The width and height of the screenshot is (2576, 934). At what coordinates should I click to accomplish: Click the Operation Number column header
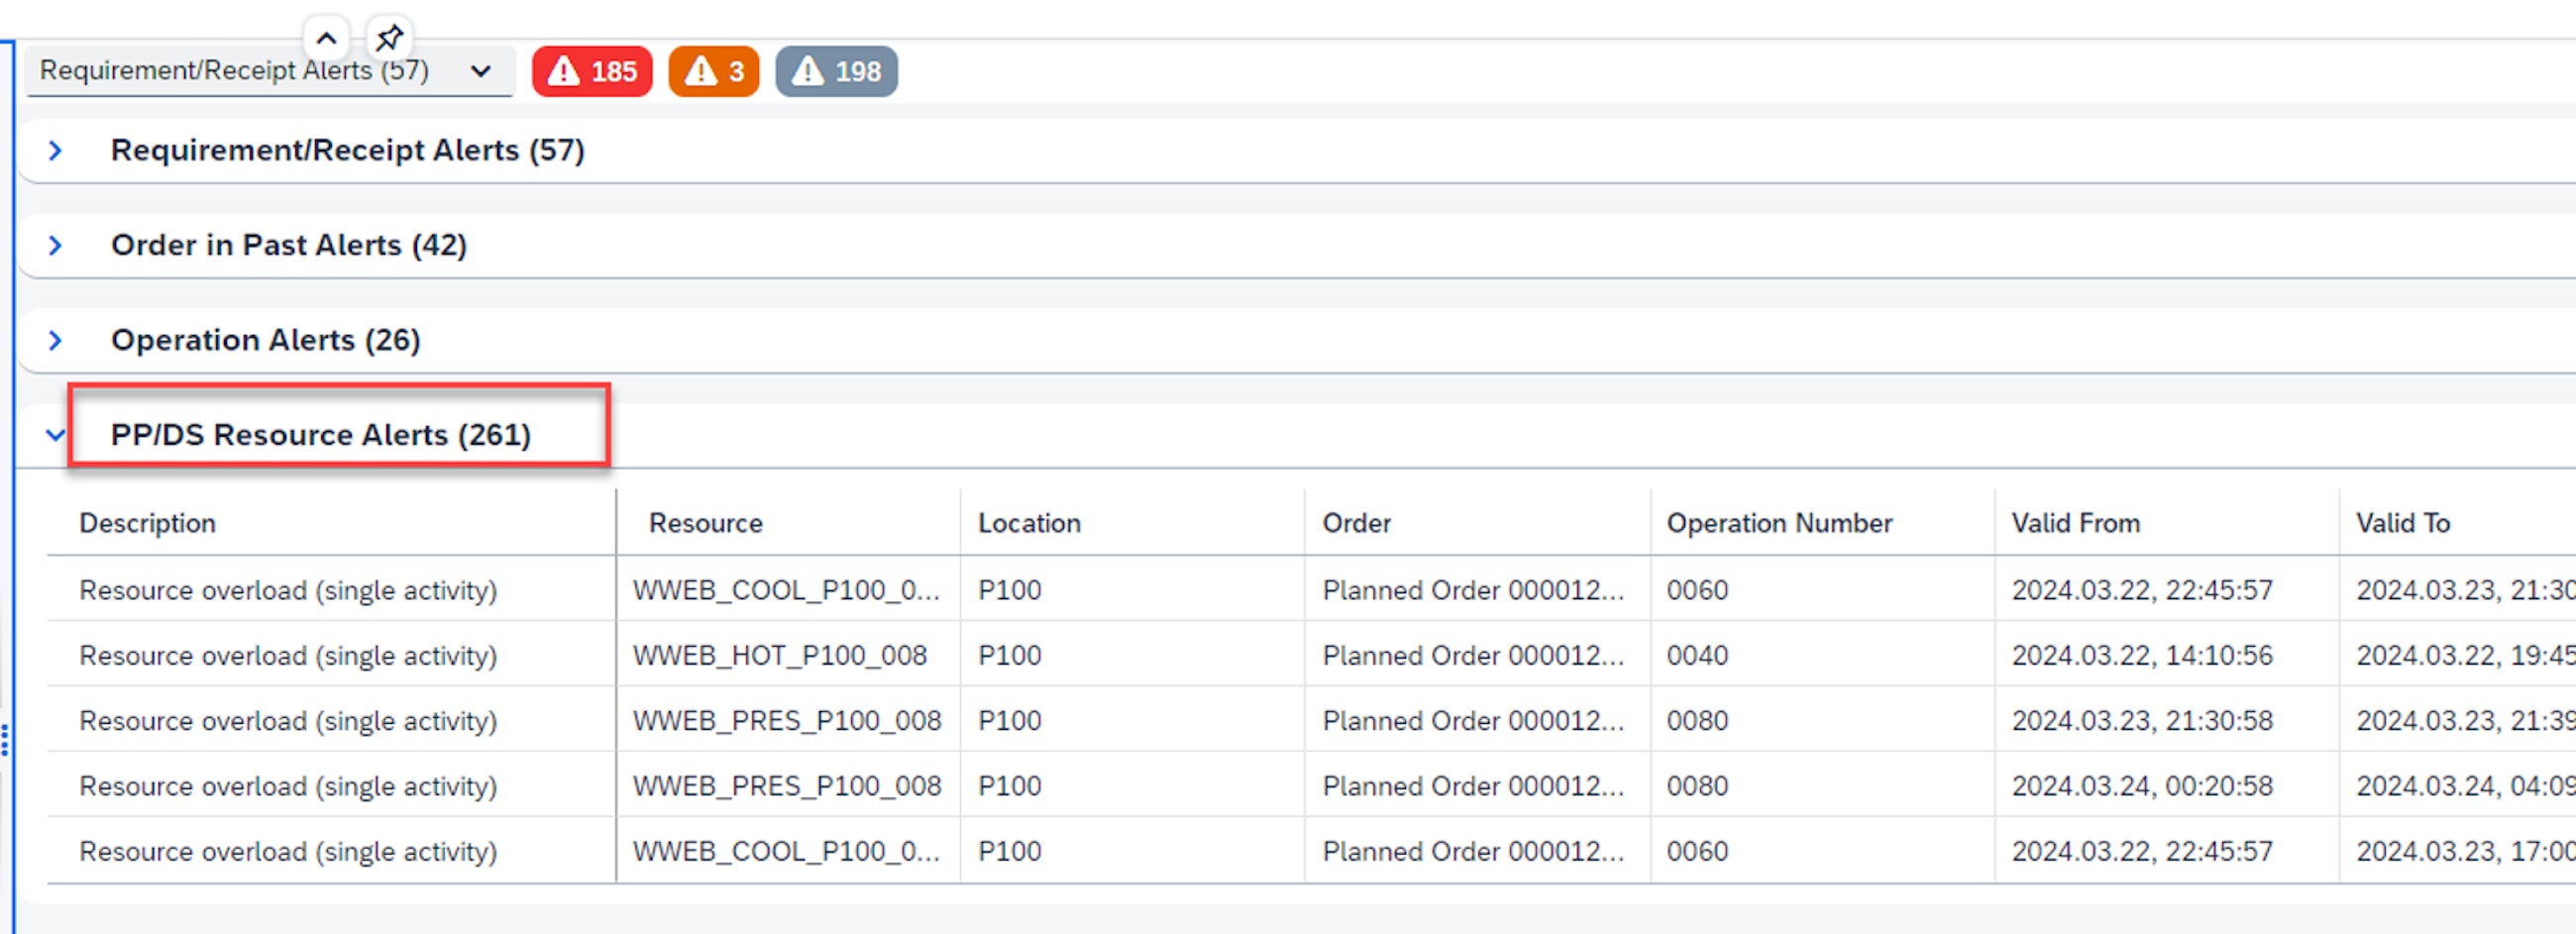tap(1779, 524)
